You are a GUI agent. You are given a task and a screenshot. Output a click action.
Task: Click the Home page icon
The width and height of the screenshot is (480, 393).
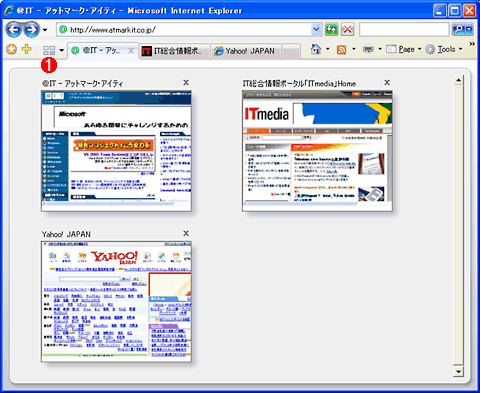point(315,50)
